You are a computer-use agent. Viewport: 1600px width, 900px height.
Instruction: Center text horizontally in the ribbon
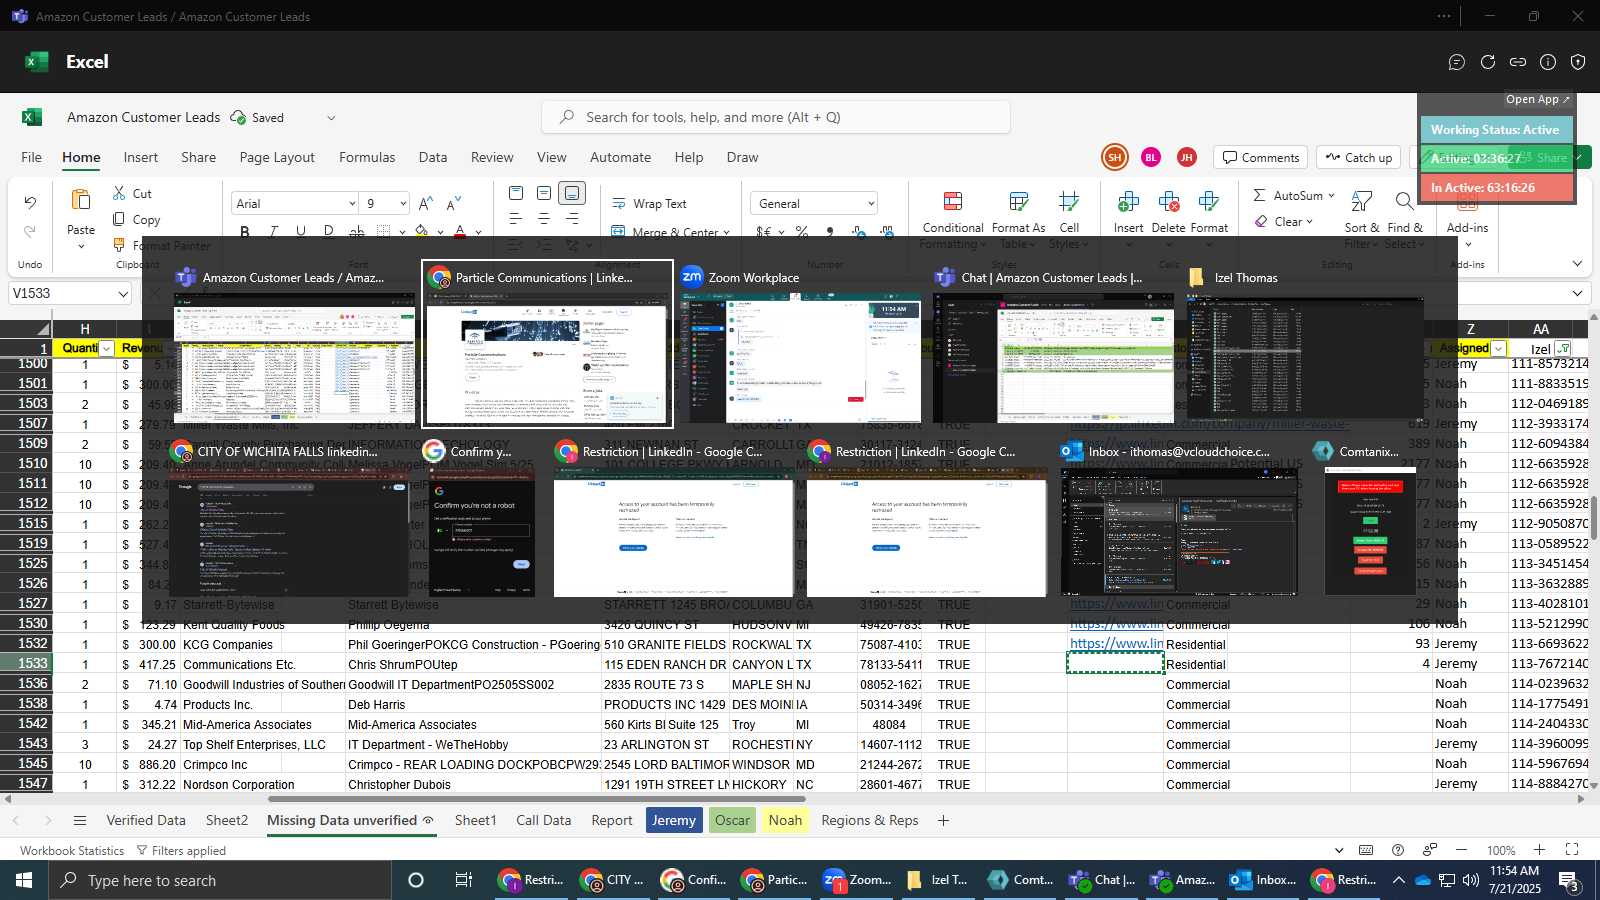(544, 219)
